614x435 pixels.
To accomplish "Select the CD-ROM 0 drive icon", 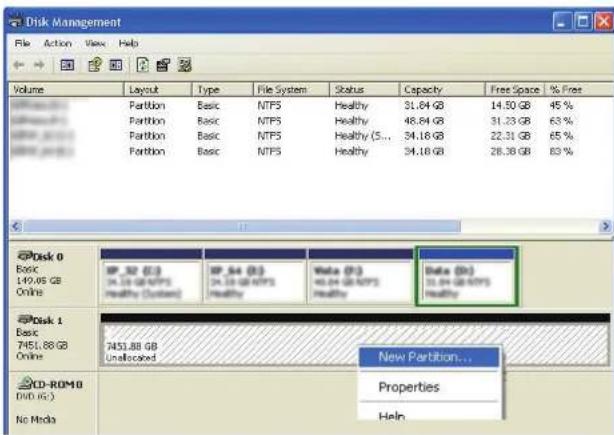I will pyautogui.click(x=25, y=383).
